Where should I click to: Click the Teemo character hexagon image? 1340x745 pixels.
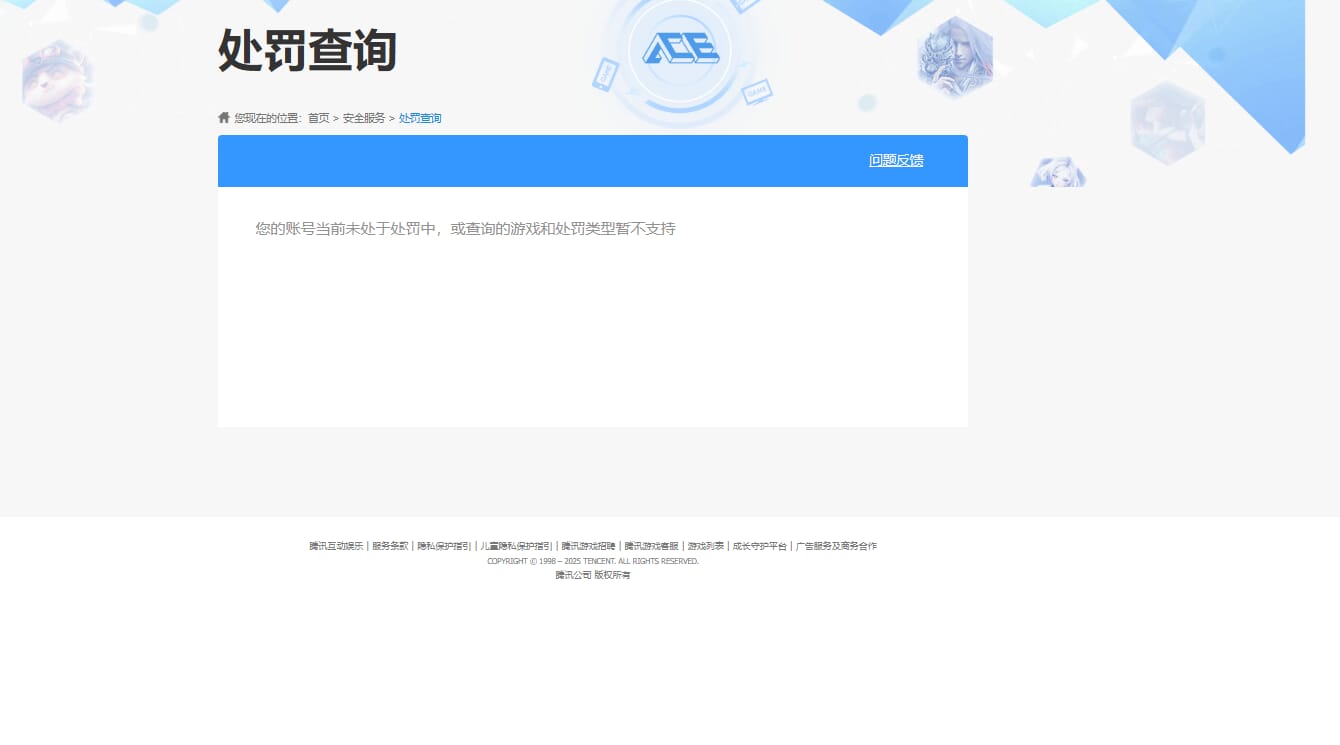(x=58, y=78)
